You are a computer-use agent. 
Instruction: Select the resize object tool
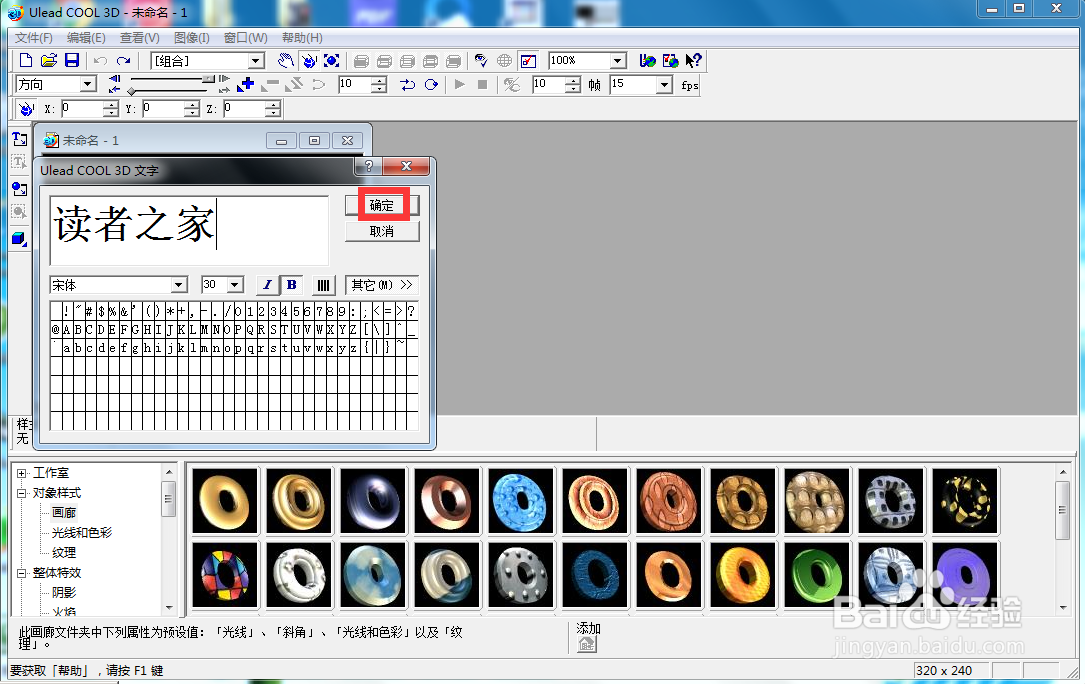tap(331, 61)
